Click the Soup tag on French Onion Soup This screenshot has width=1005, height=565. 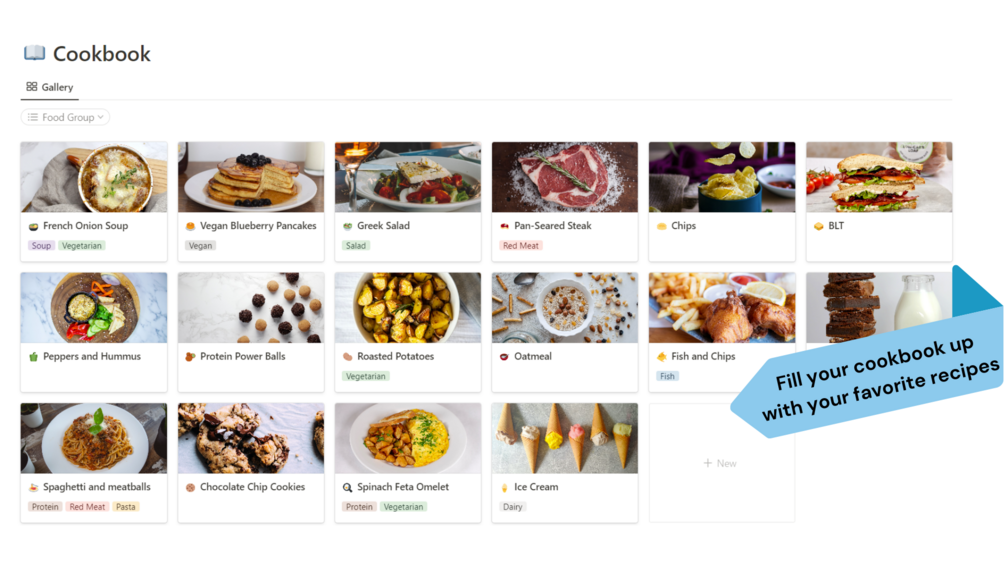[x=41, y=245]
